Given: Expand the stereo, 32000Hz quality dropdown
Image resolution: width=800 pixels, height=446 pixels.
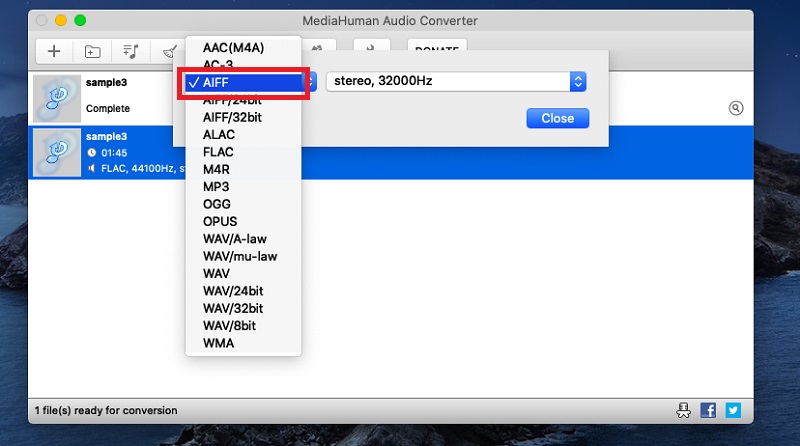Looking at the screenshot, I should click(x=455, y=82).
